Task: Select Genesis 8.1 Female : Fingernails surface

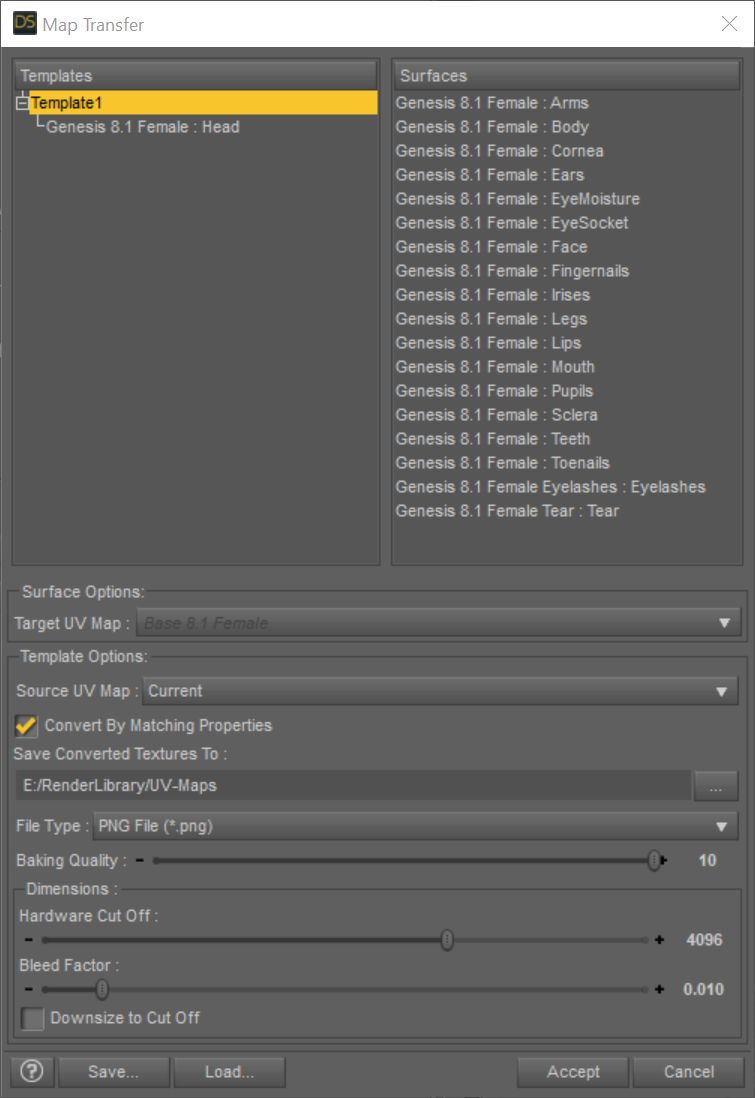Action: click(x=512, y=271)
